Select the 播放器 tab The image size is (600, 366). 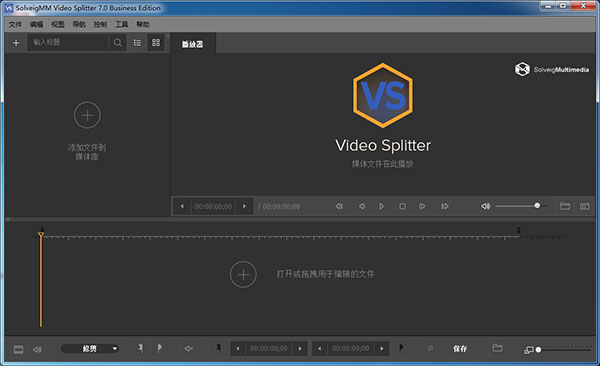[193, 44]
